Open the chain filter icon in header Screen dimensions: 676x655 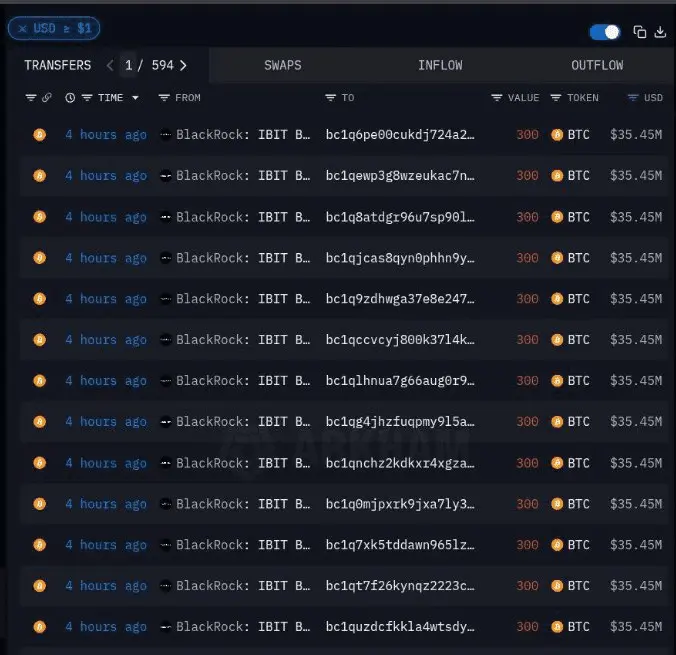click(x=31, y=98)
